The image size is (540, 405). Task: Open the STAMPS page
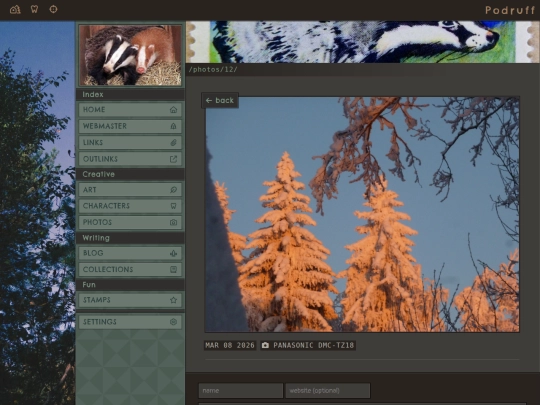click(130, 300)
